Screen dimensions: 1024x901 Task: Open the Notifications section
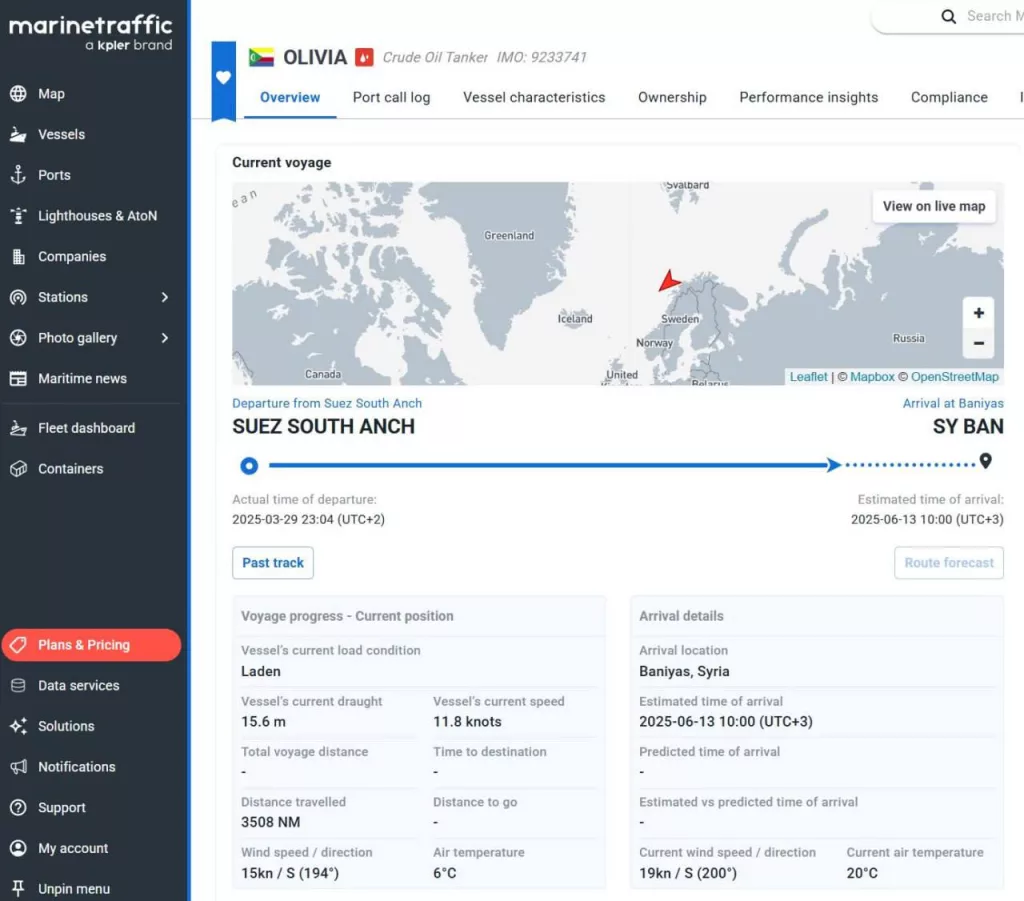click(75, 766)
